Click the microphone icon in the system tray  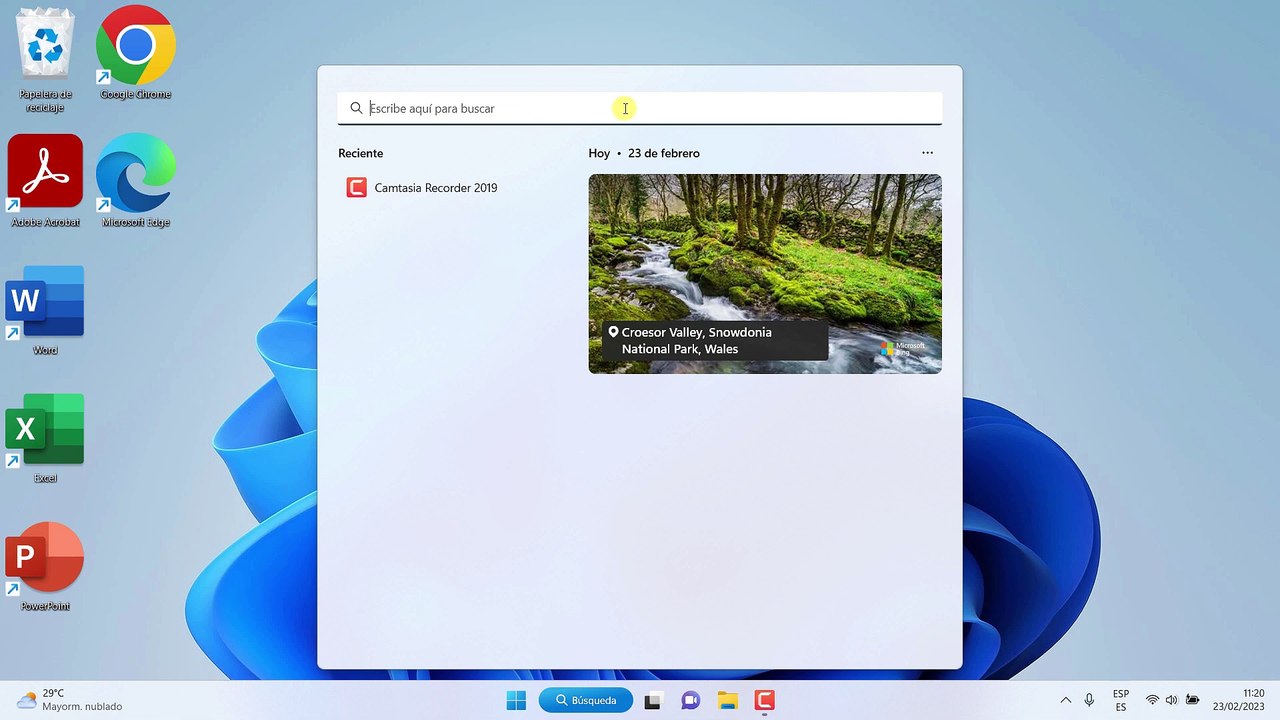point(1089,700)
